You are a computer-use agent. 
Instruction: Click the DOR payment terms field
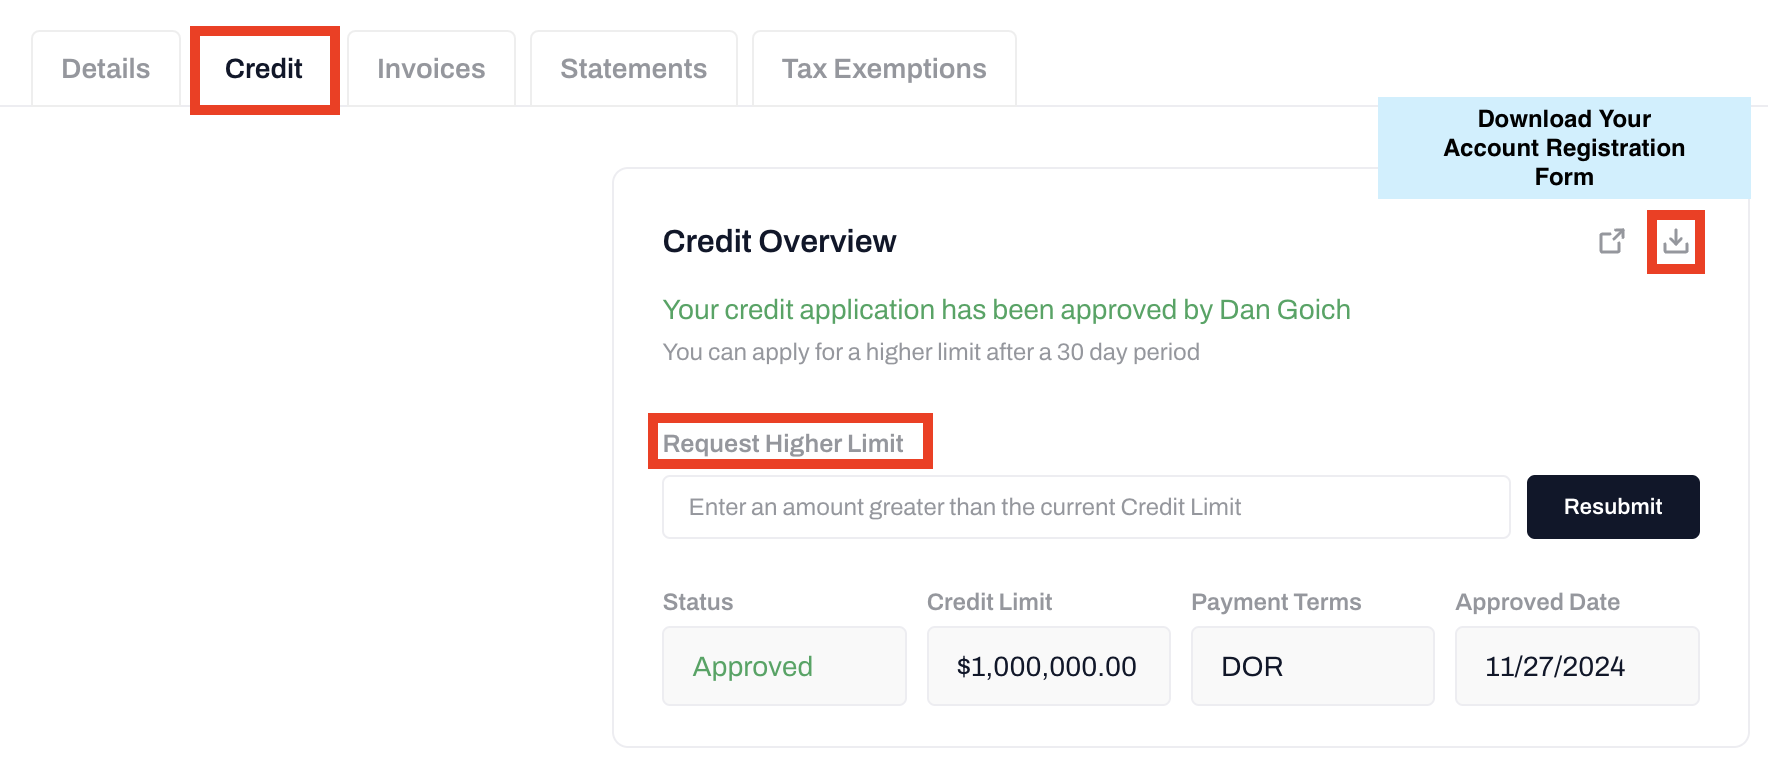click(1312, 666)
